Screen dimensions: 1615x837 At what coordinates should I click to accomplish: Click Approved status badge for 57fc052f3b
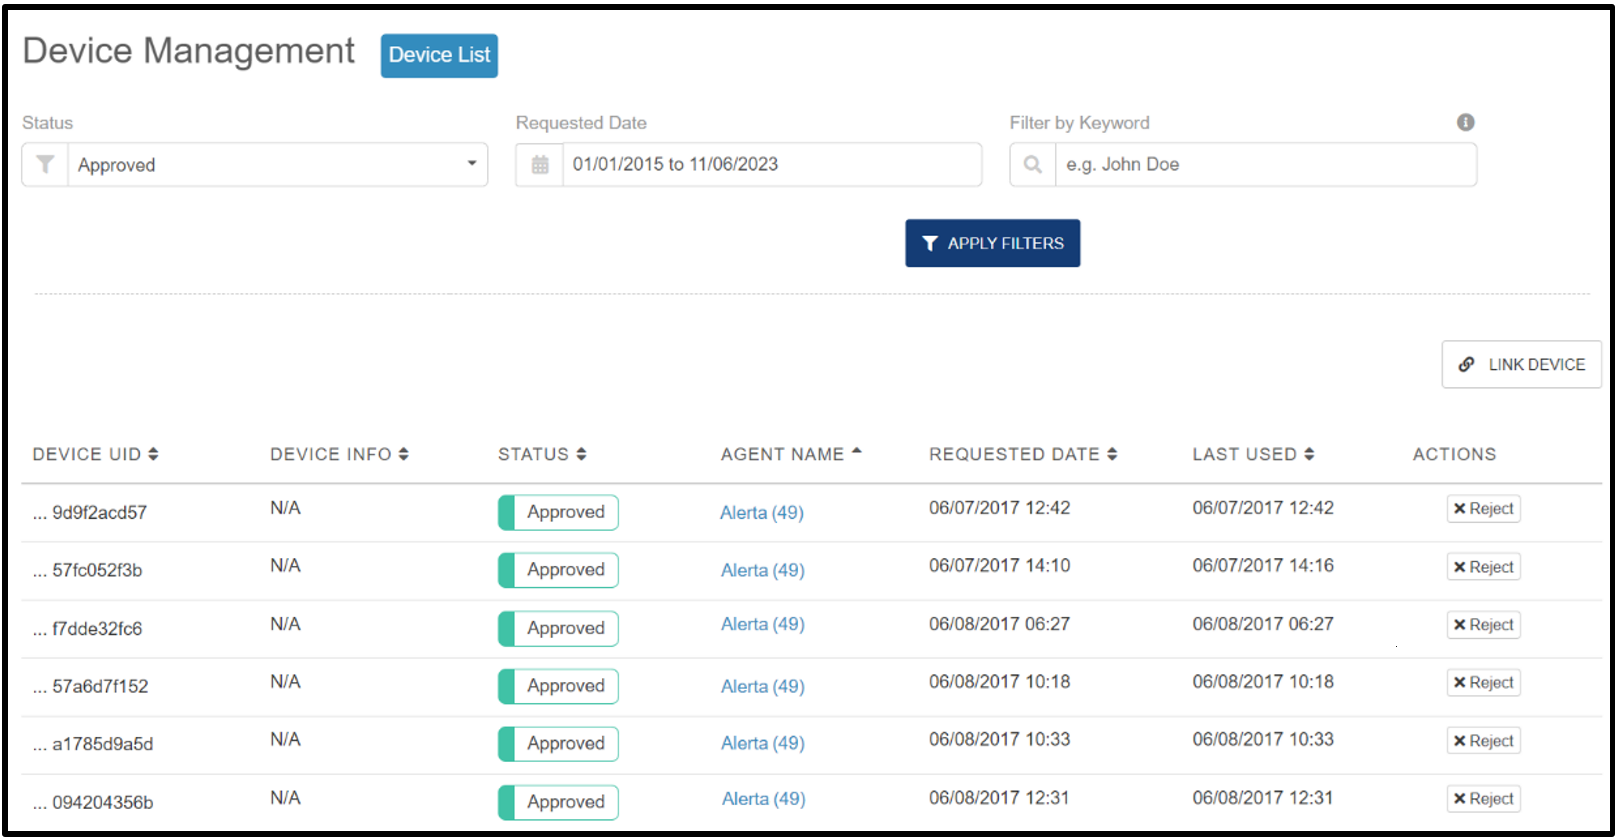[558, 570]
